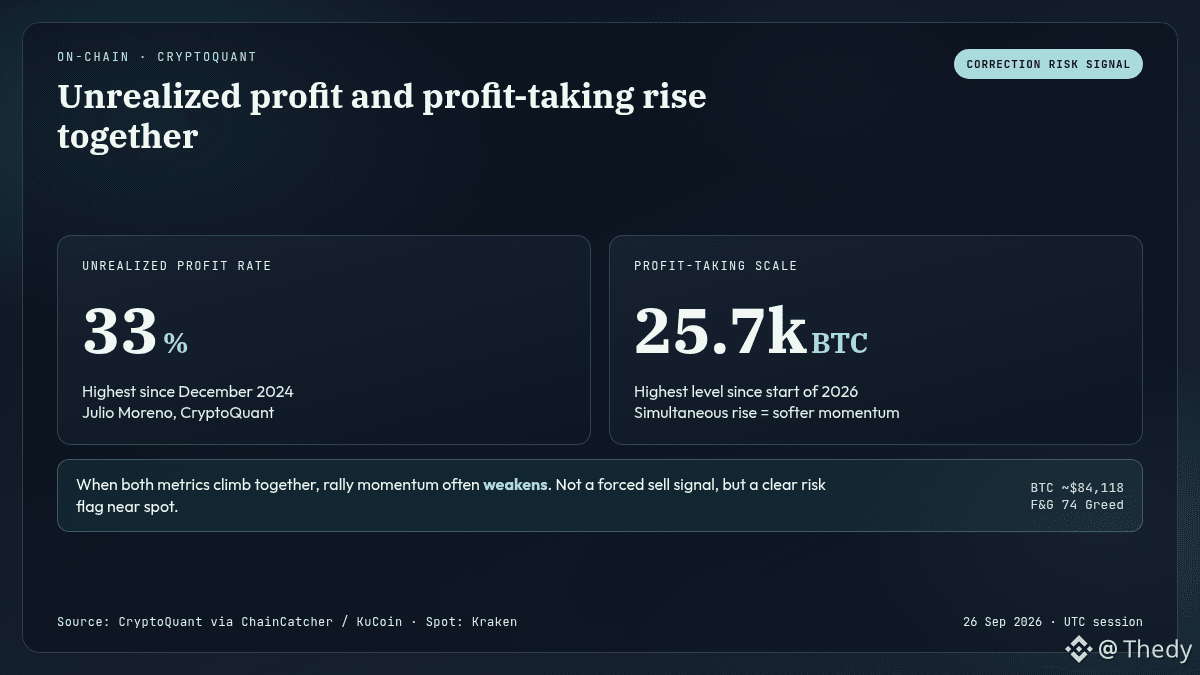
Task: Select the Highest since December 2024 line
Action: 188,392
